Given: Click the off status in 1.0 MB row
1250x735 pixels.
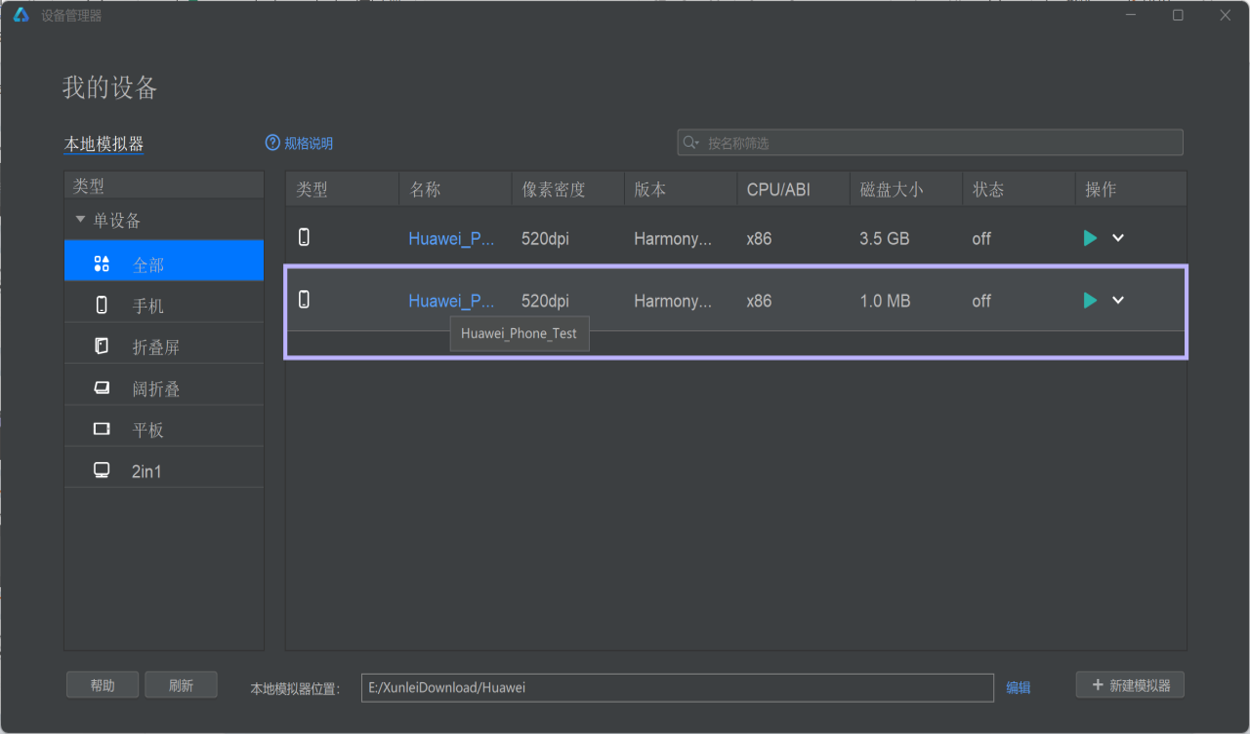Looking at the screenshot, I should [981, 301].
